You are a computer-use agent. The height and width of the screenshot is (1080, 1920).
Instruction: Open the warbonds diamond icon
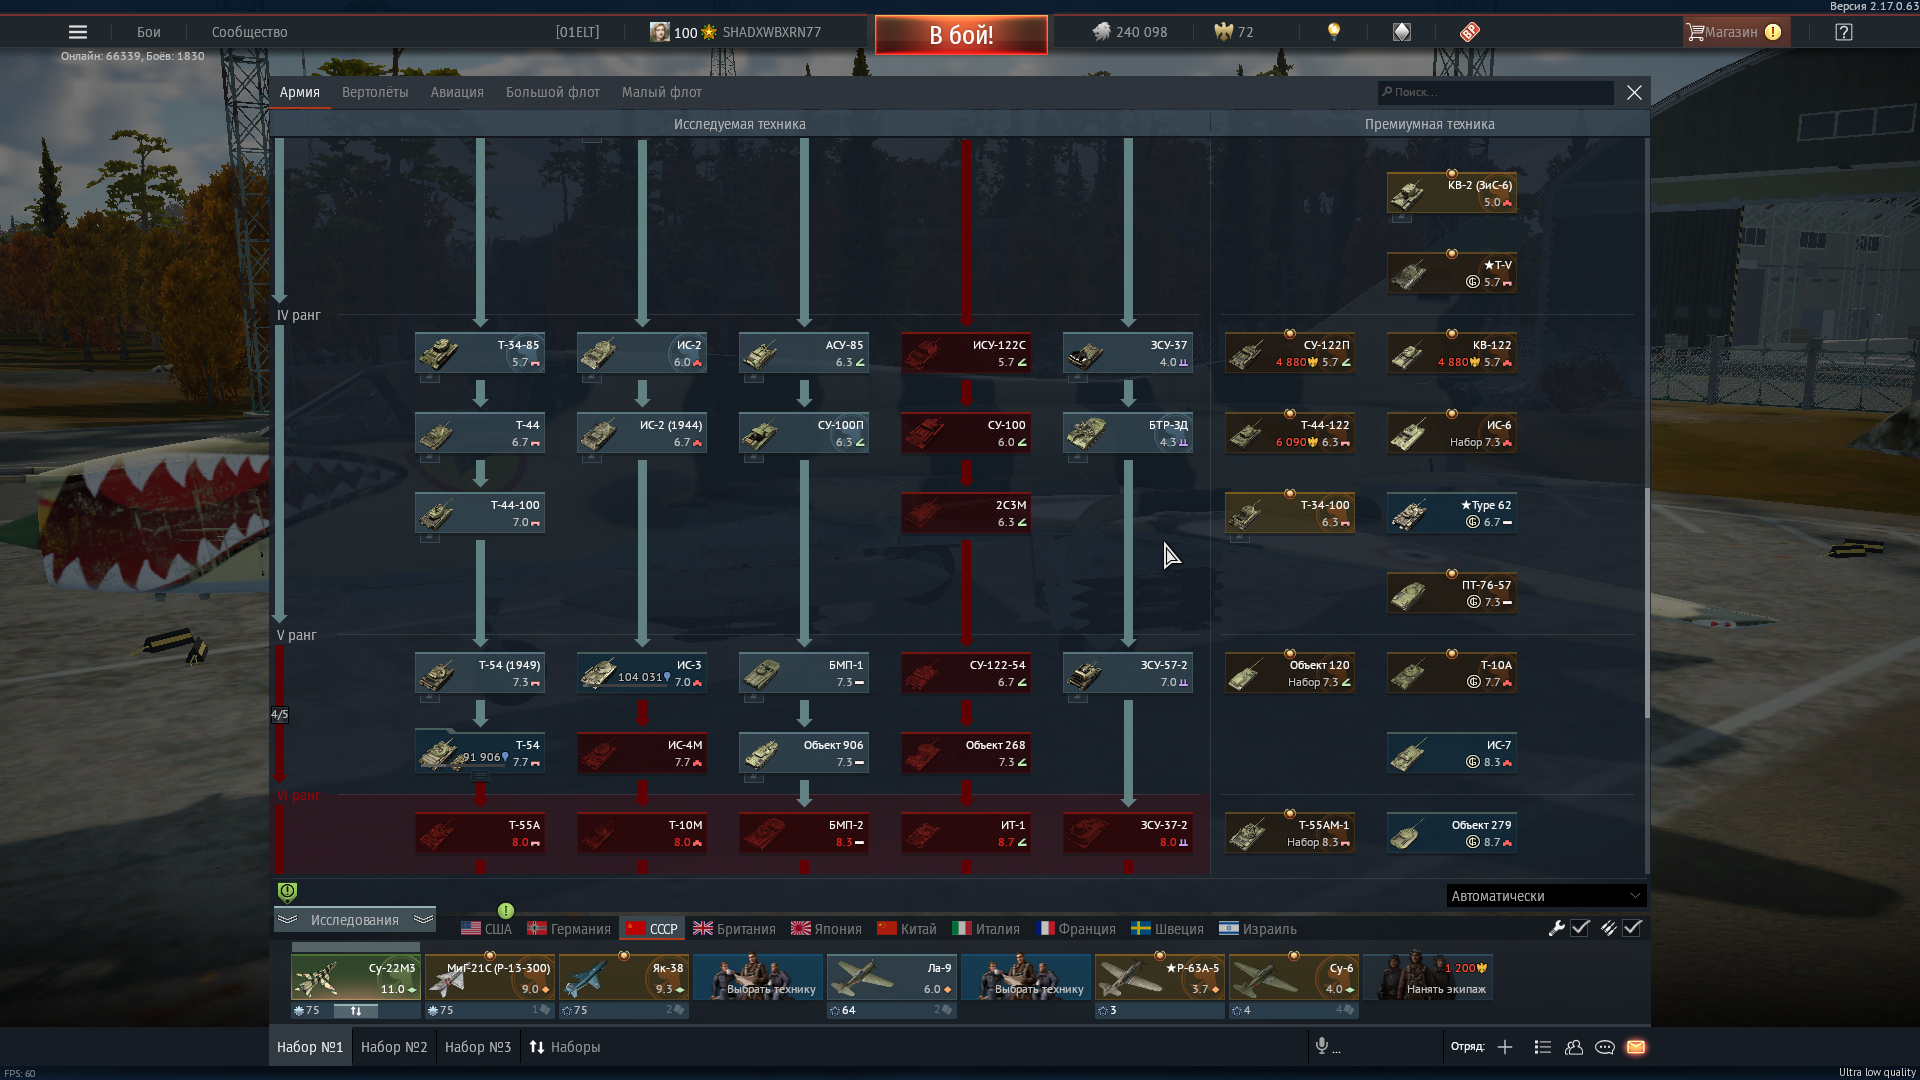coord(1402,32)
